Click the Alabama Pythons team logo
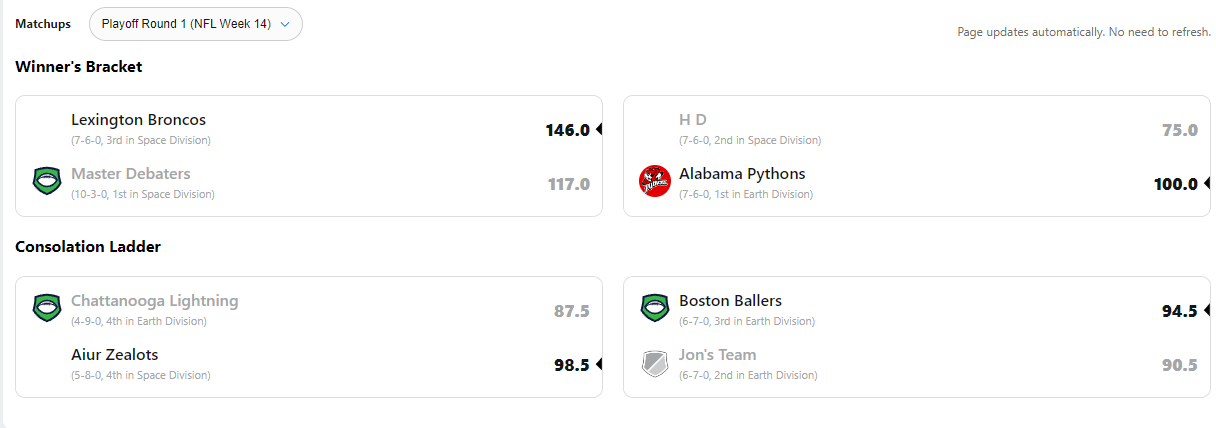1216x428 pixels. tap(655, 182)
